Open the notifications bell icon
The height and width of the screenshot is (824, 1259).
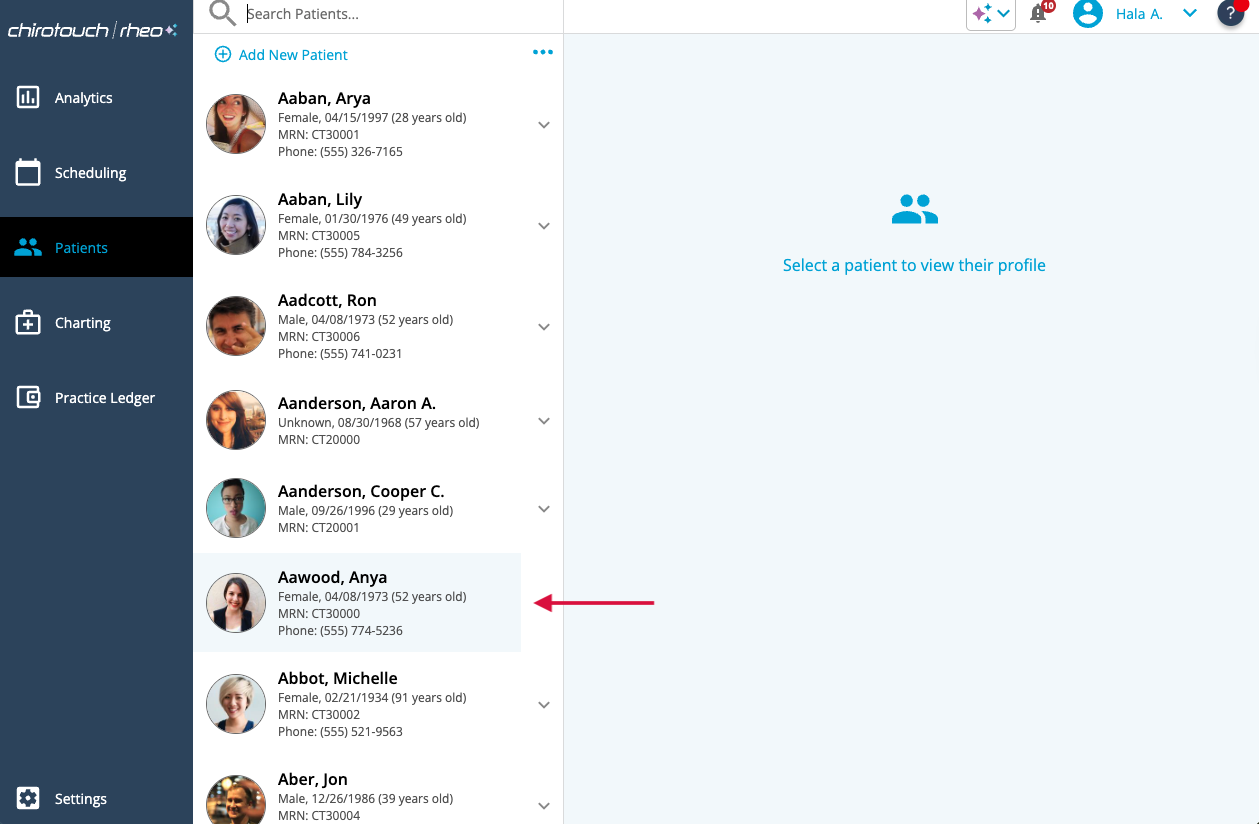[x=1039, y=14]
